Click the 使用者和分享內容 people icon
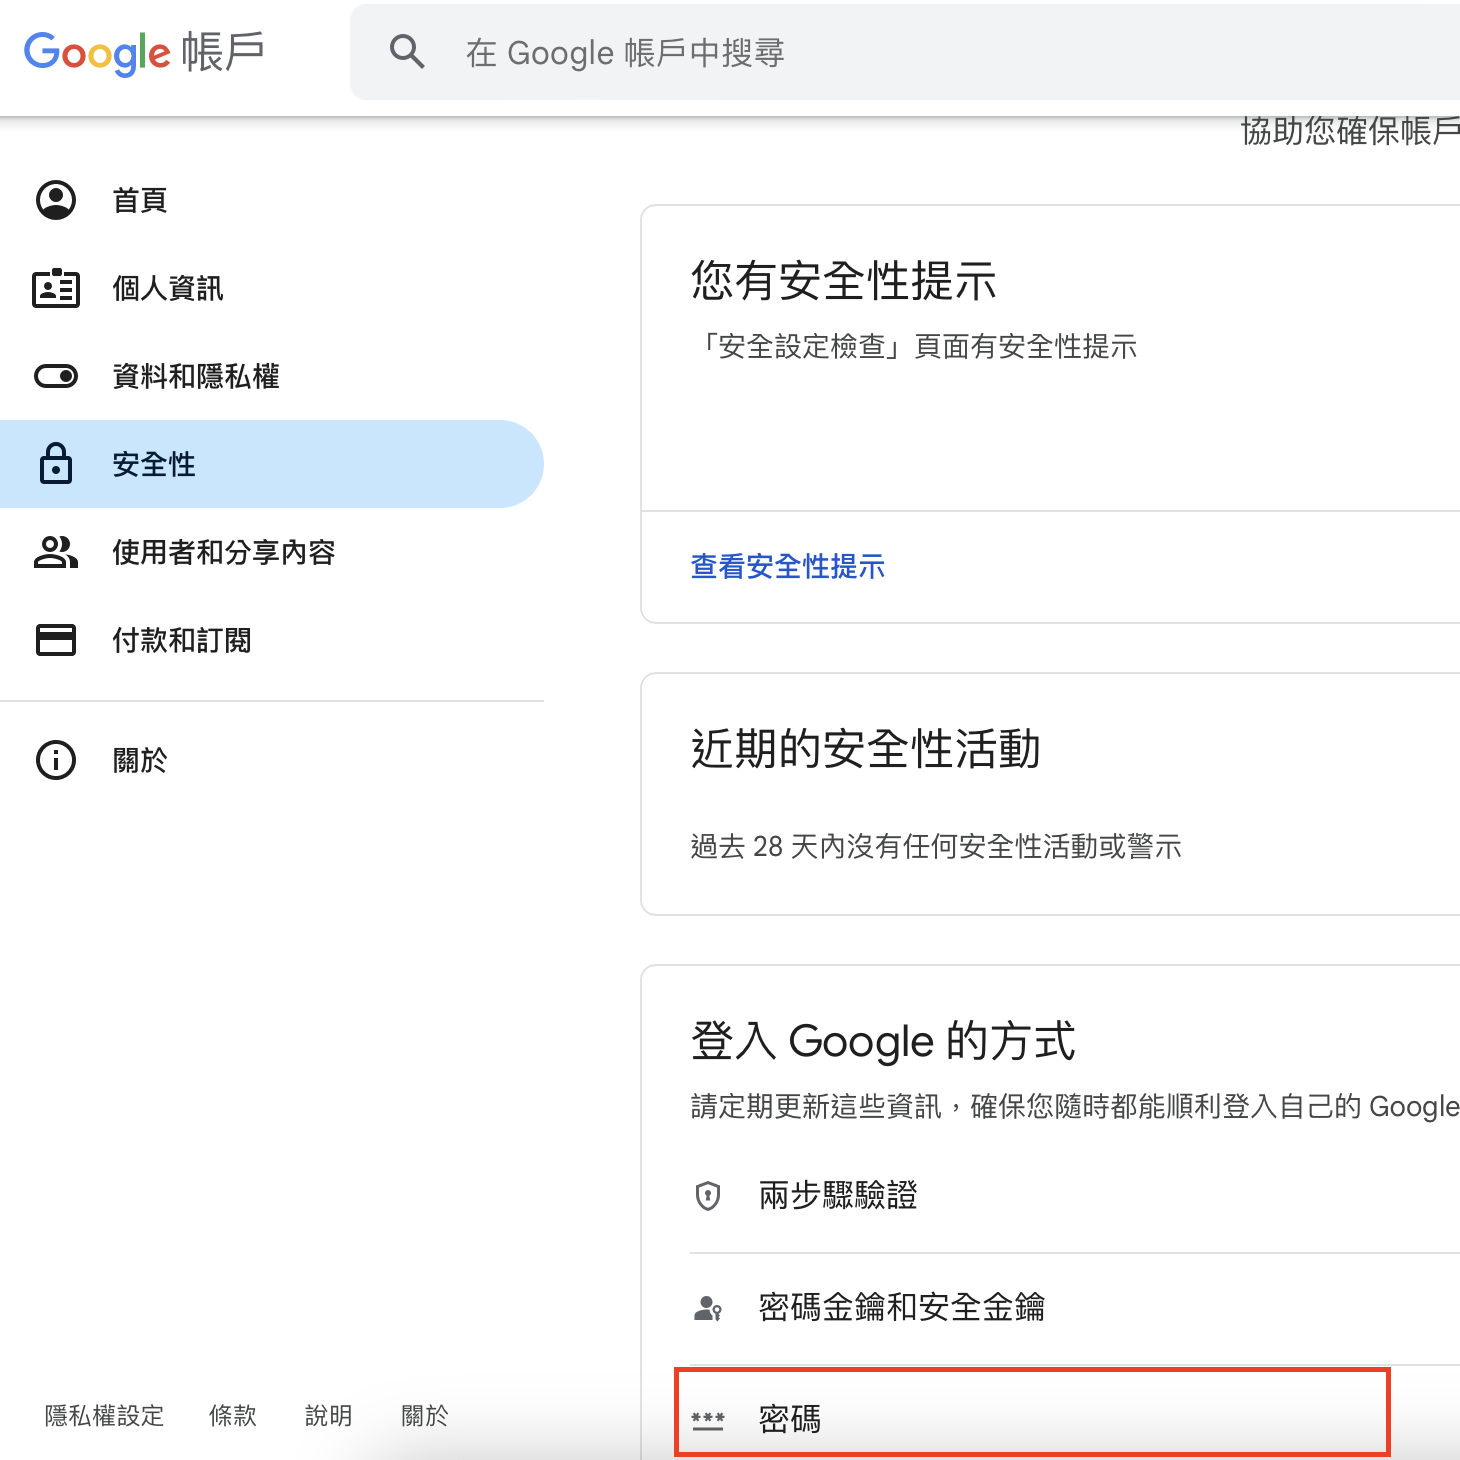This screenshot has width=1460, height=1460. [x=56, y=552]
